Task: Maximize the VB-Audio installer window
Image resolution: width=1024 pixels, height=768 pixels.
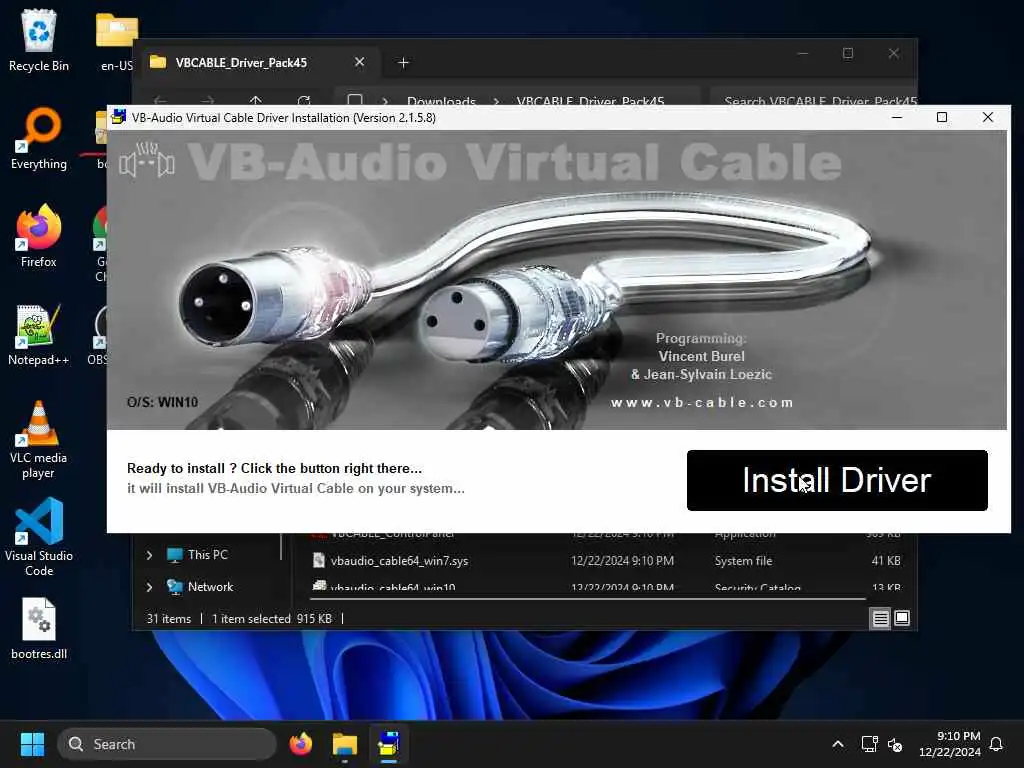Action: 942,118
